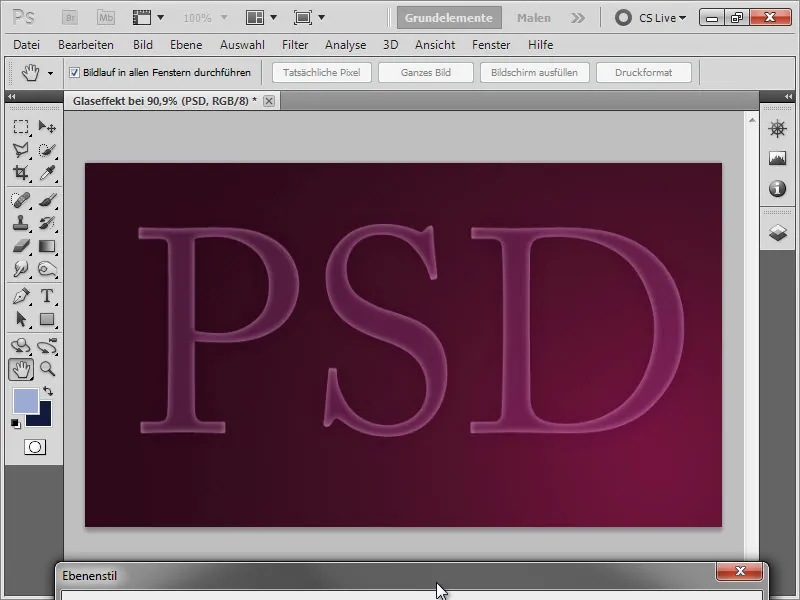Open the foreground color swatch
This screenshot has height=600, width=800.
point(26,401)
